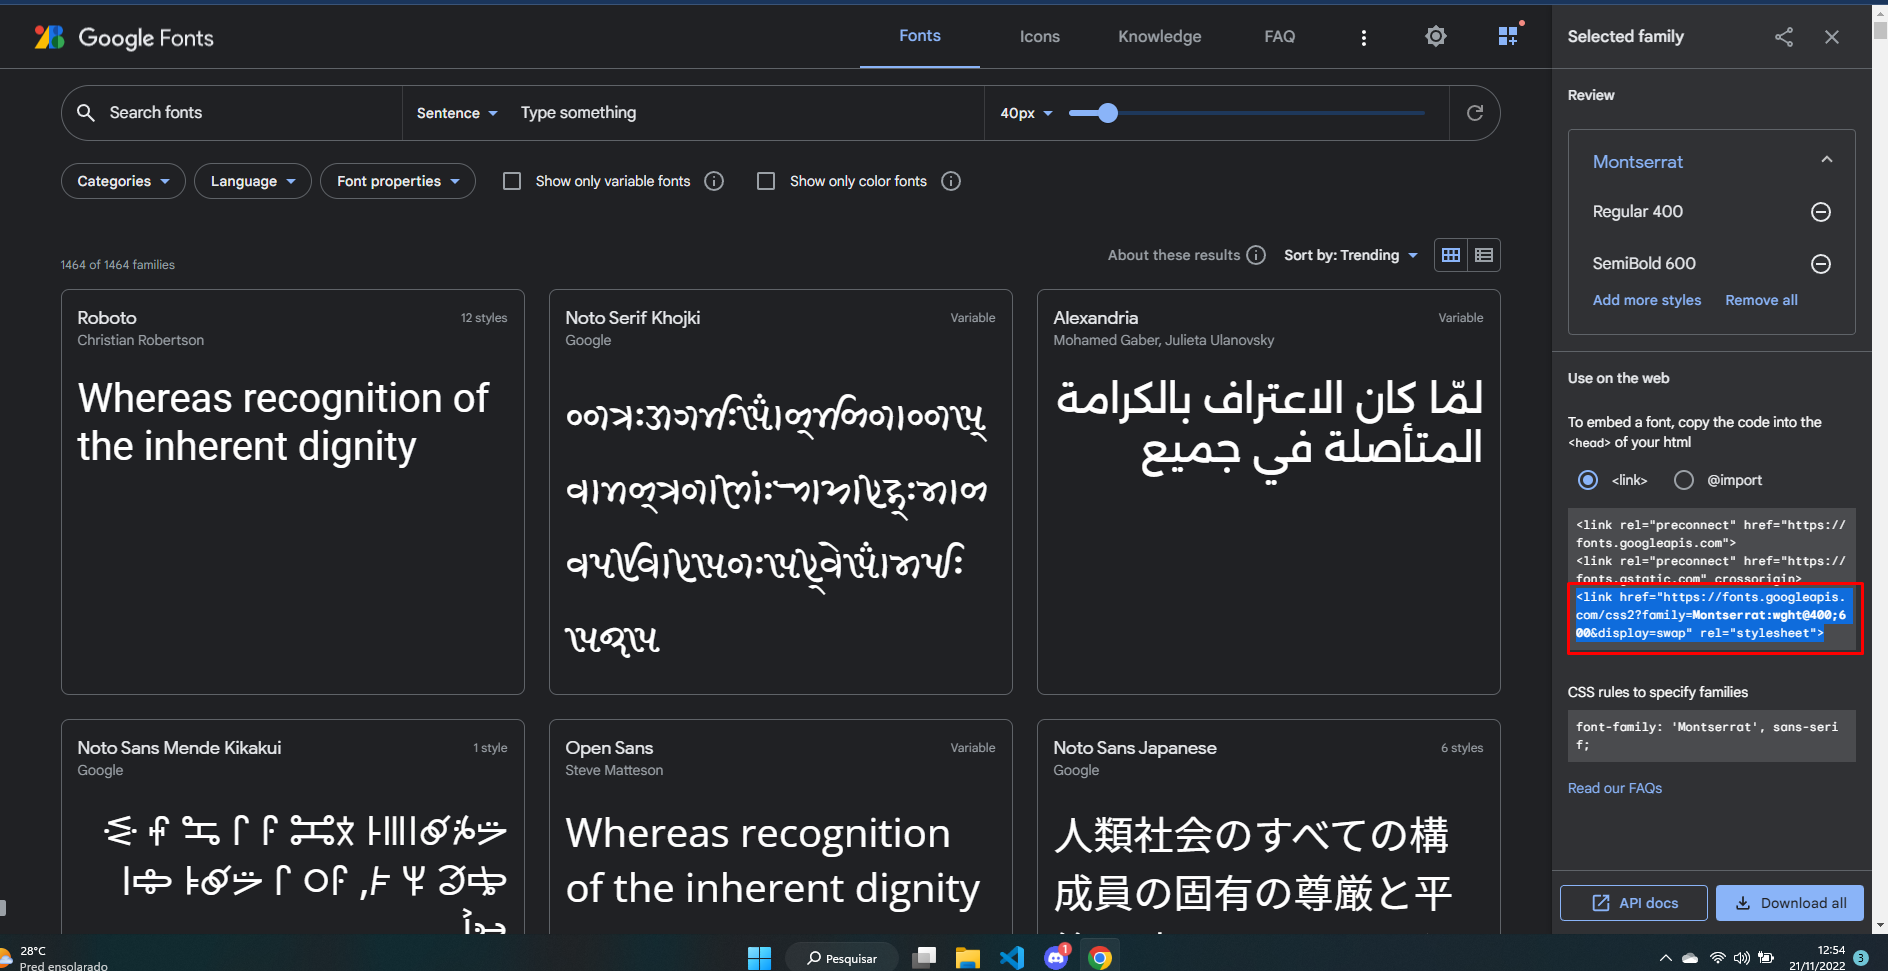Click Chrome icon in taskbar
This screenshot has width=1888, height=971.
[x=1100, y=958]
